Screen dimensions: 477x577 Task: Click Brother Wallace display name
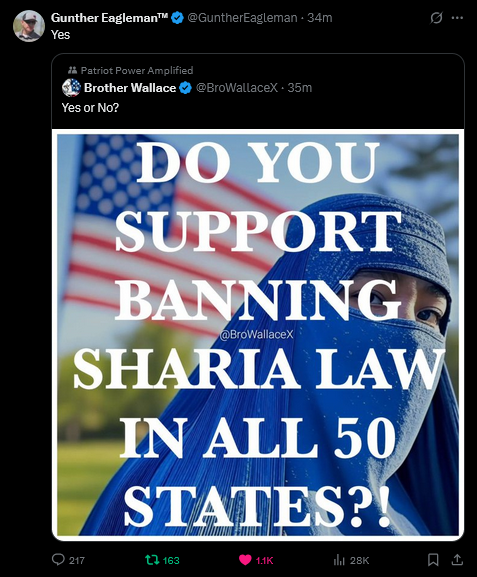[130, 88]
